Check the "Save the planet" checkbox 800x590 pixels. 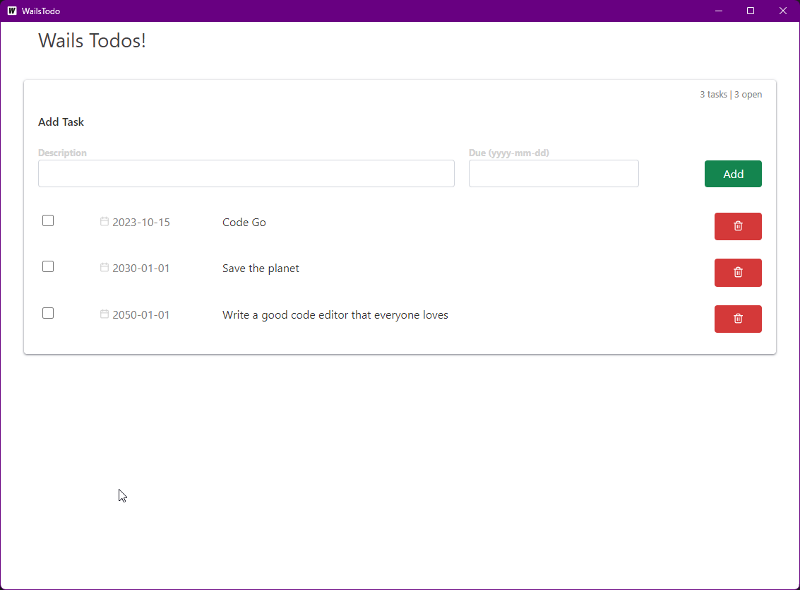pyautogui.click(x=48, y=266)
